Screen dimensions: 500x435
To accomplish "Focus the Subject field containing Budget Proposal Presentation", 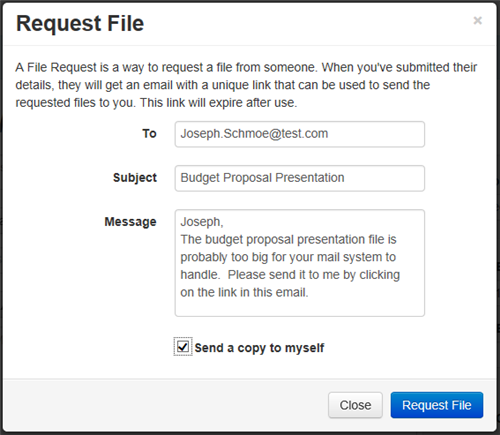I will click(300, 178).
